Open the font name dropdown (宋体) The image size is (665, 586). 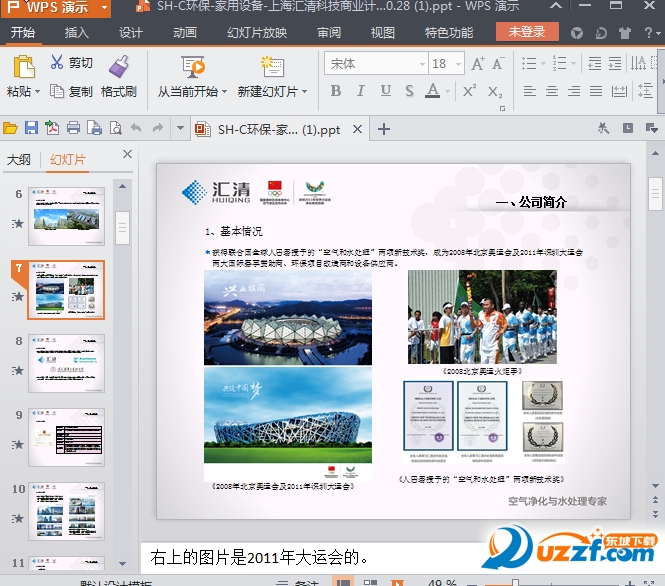(422, 64)
